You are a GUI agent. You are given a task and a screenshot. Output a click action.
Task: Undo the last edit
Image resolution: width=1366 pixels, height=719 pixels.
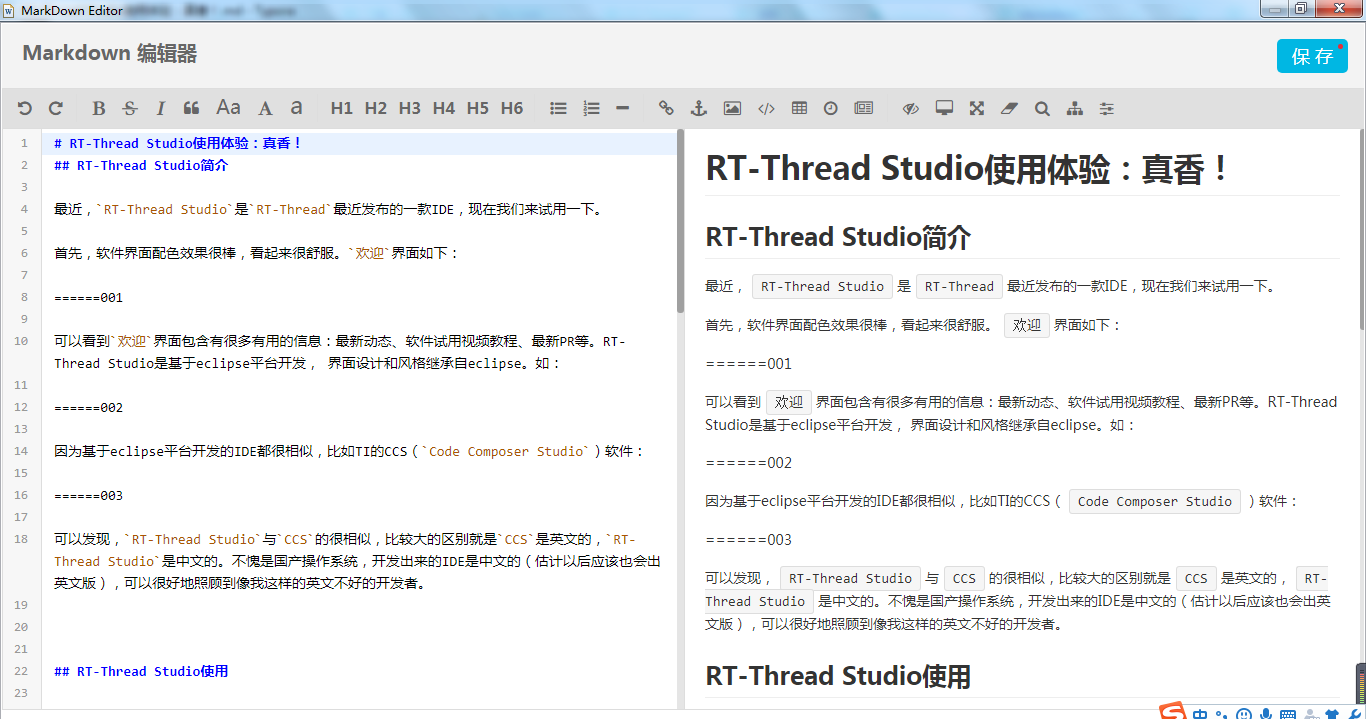(24, 107)
